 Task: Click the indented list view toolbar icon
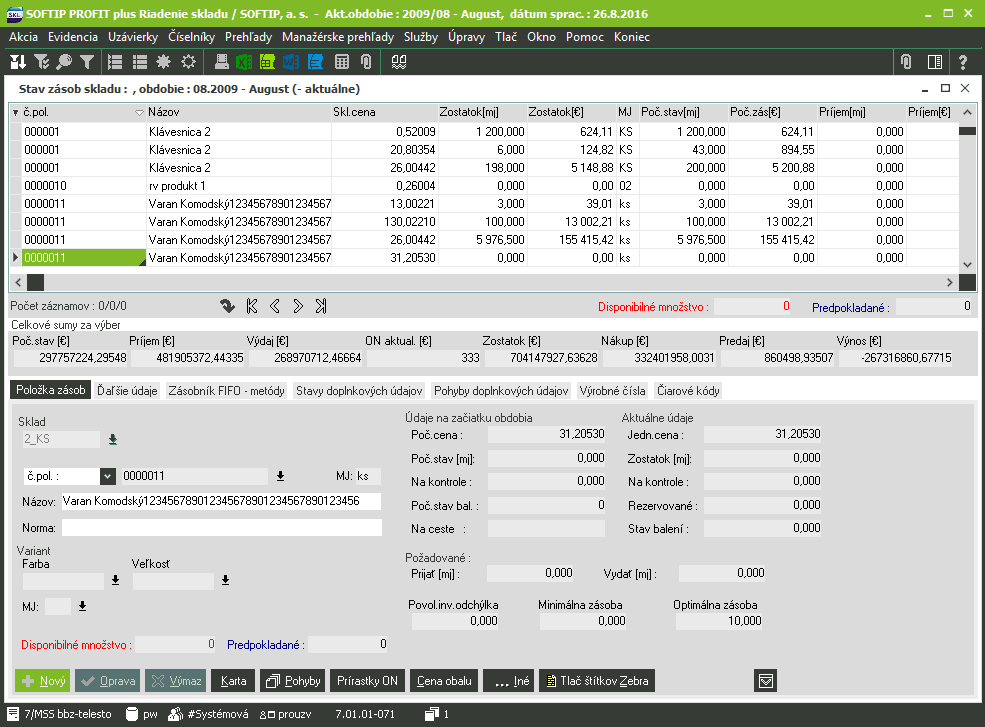pos(115,62)
